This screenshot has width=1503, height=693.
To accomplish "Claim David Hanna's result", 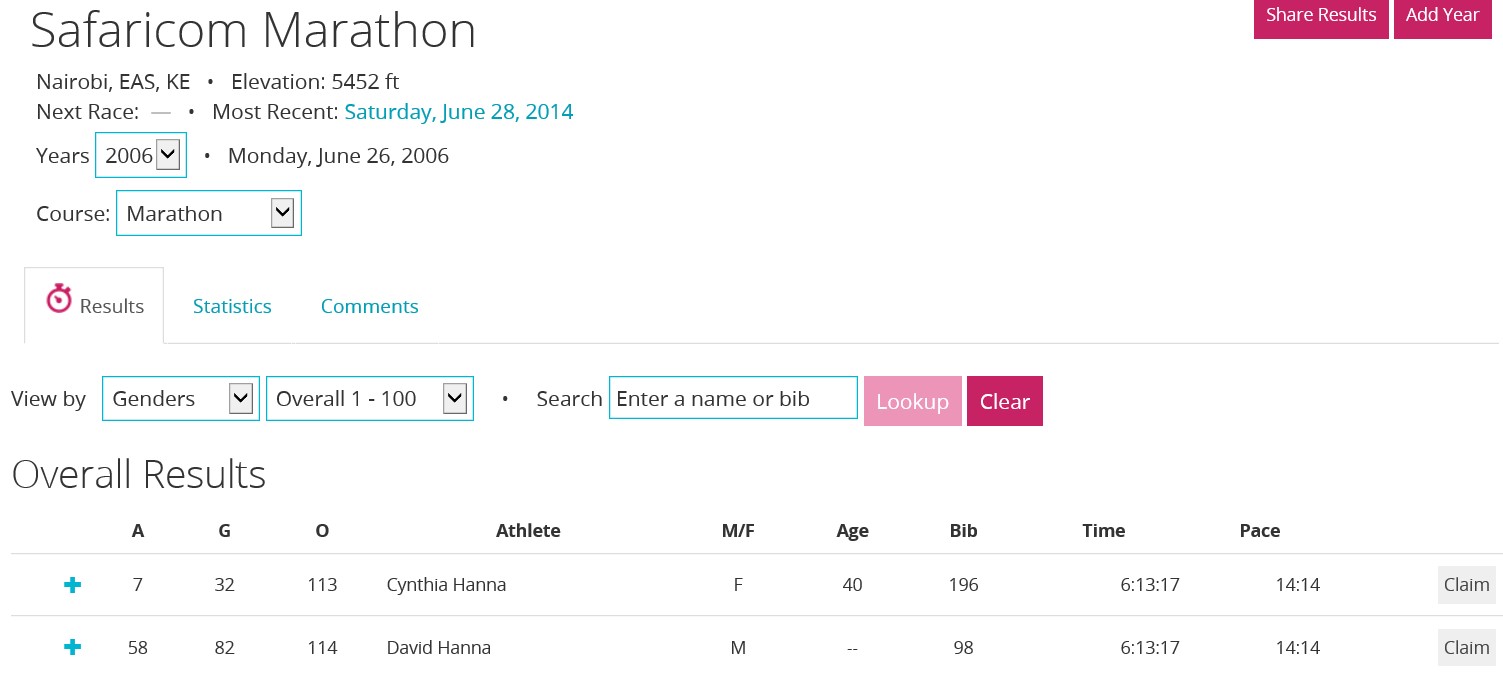I will (x=1466, y=647).
